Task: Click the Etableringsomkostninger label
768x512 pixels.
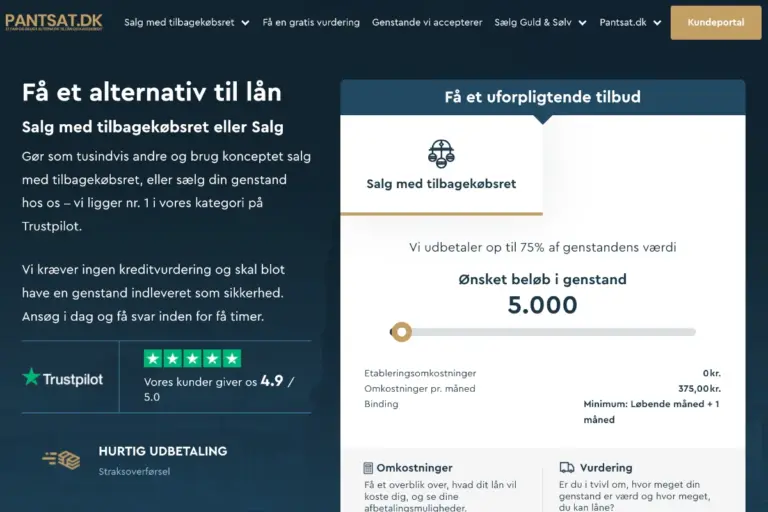Action: [x=420, y=373]
